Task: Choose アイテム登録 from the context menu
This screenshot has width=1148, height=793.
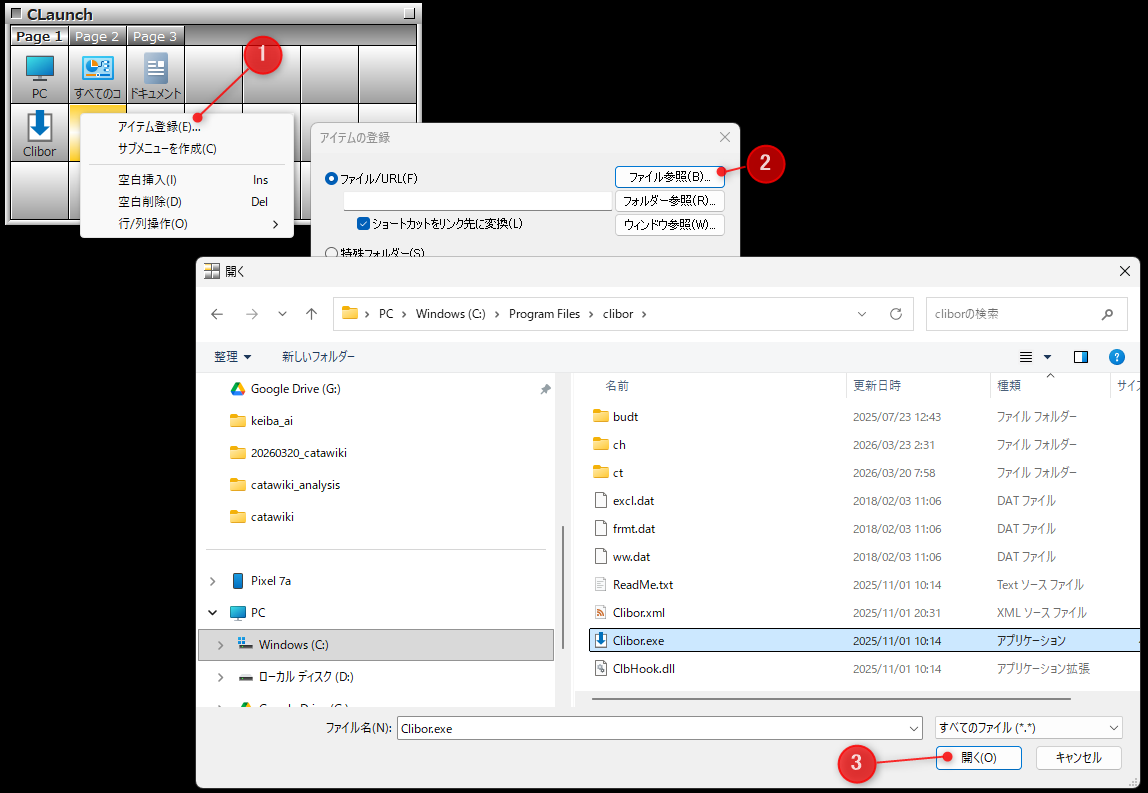Action: click(x=159, y=127)
